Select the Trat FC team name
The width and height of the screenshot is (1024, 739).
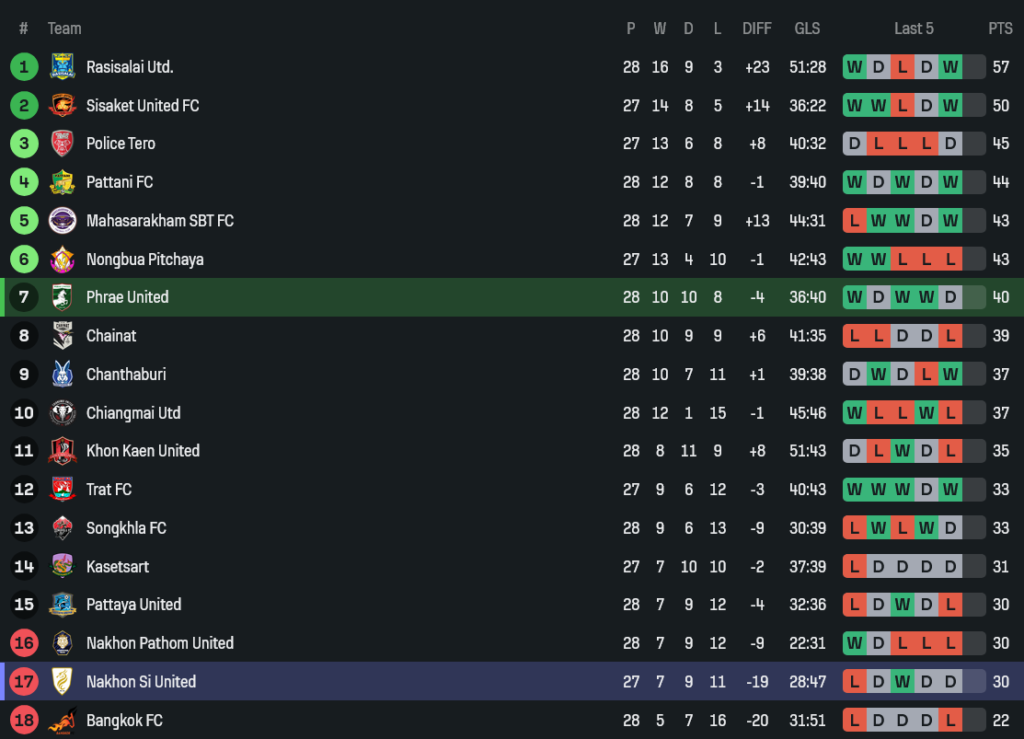pyautogui.click(x=108, y=489)
